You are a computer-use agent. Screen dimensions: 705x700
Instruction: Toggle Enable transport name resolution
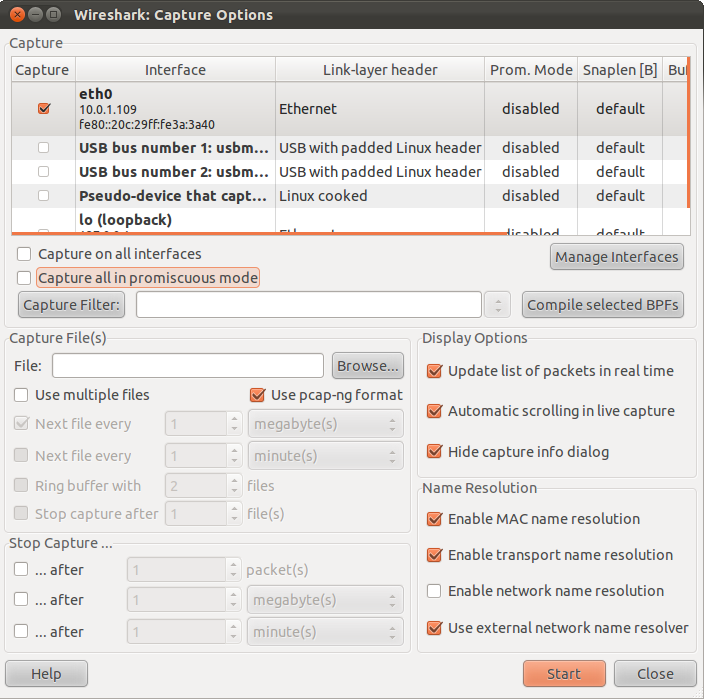(434, 555)
